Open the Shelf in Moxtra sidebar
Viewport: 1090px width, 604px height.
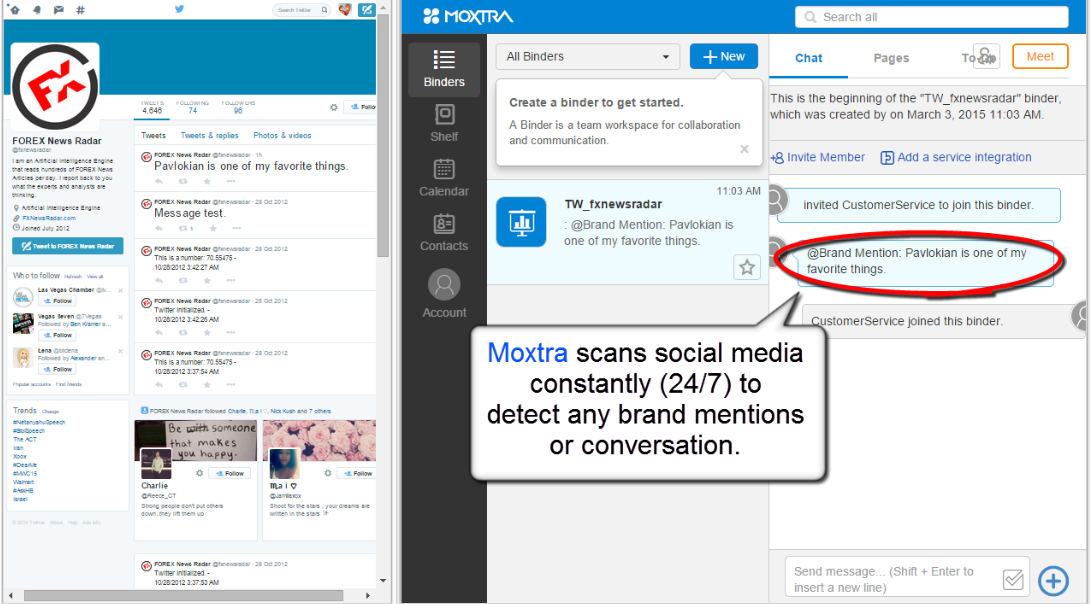tap(444, 123)
